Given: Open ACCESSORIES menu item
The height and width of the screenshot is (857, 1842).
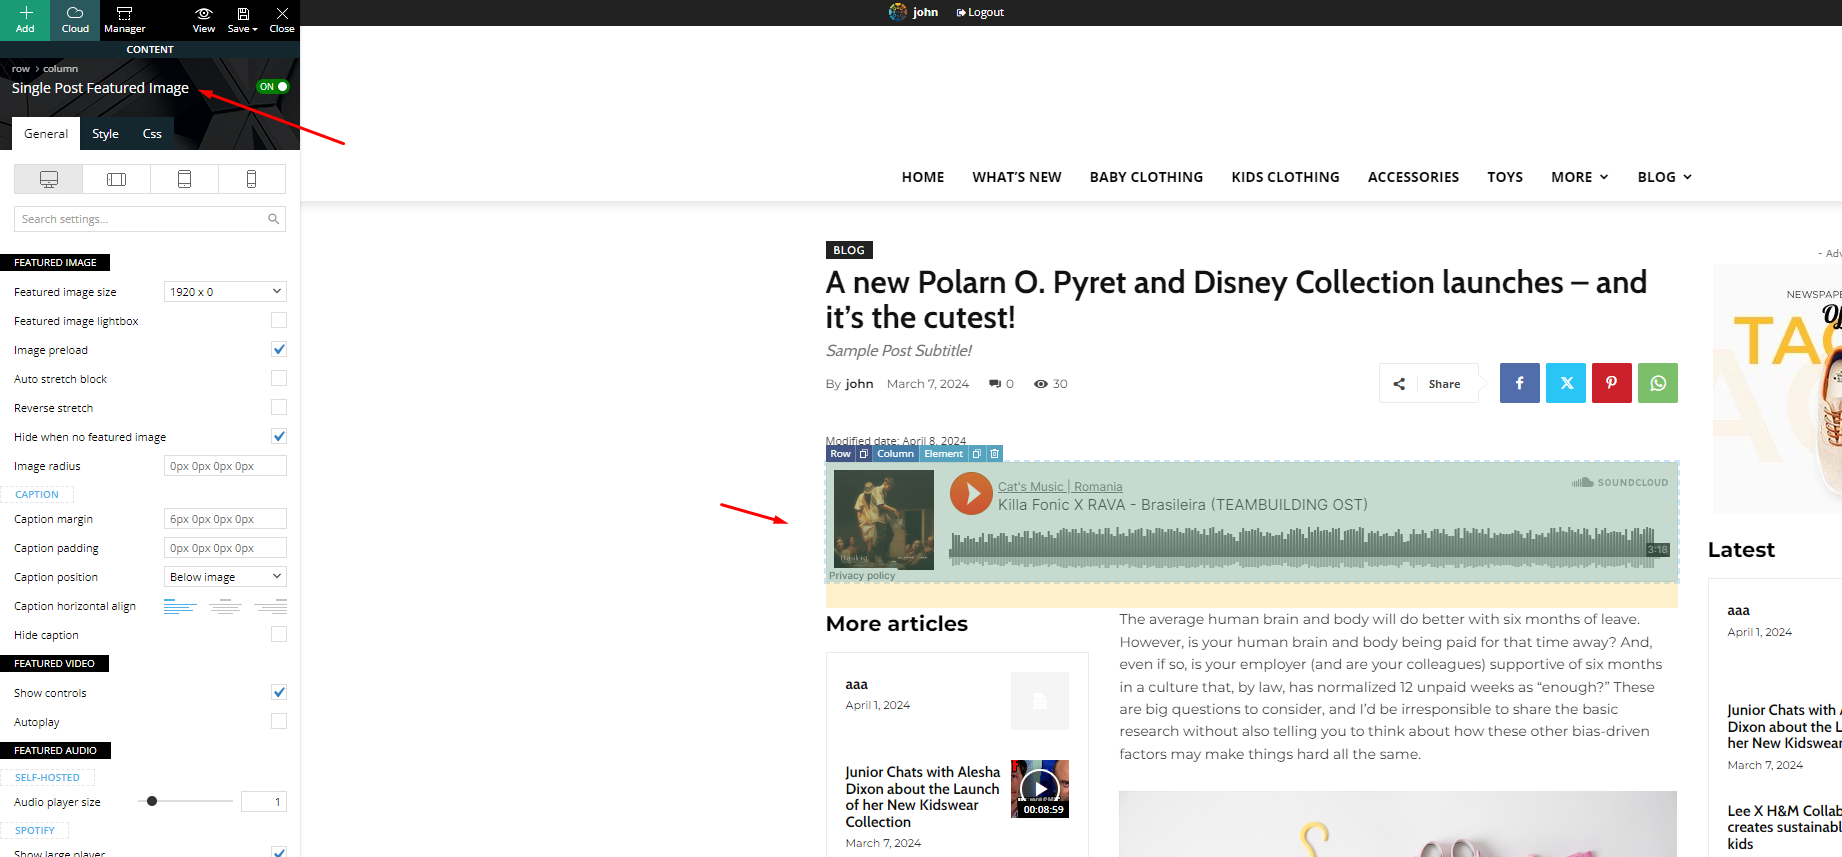Looking at the screenshot, I should (x=1413, y=177).
